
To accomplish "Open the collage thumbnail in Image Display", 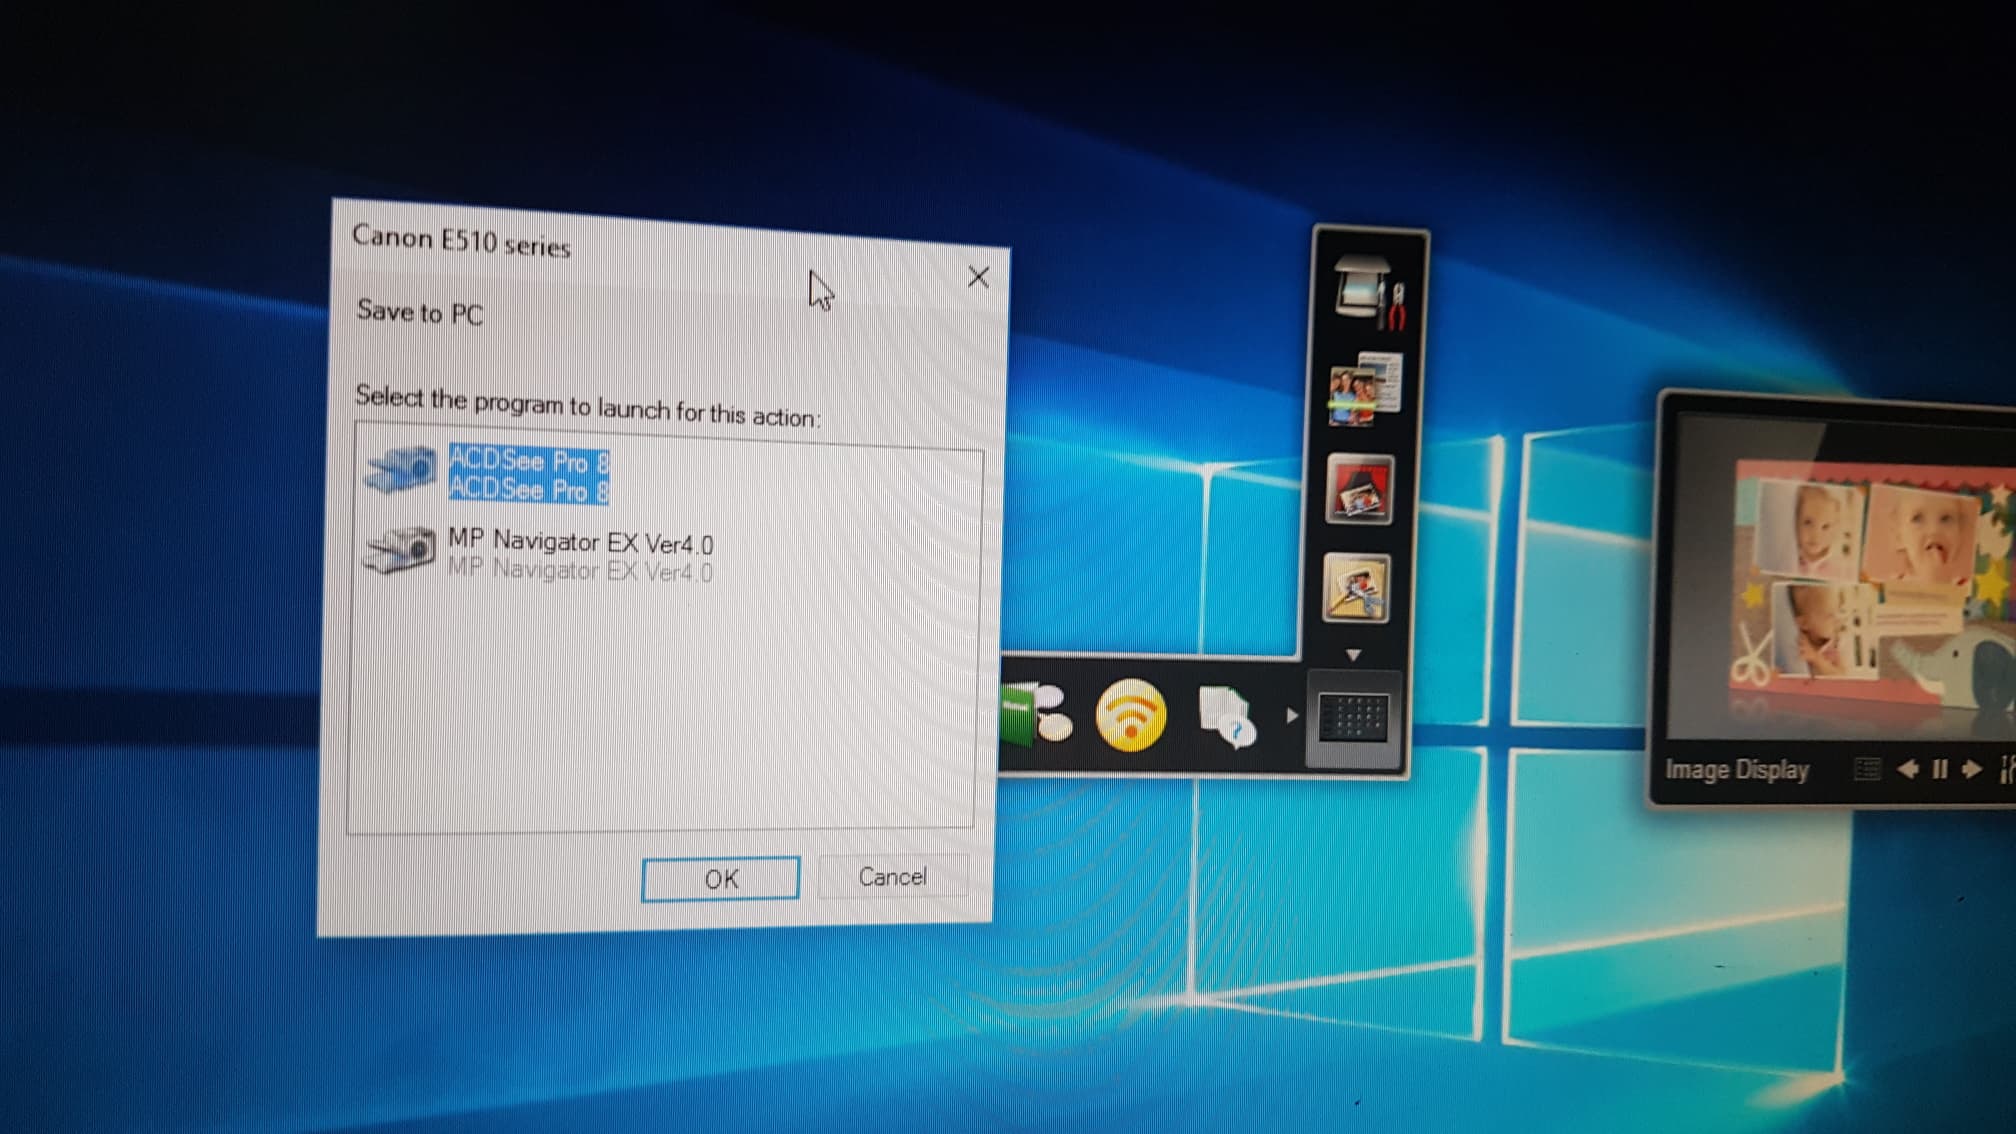I will pos(1873,585).
